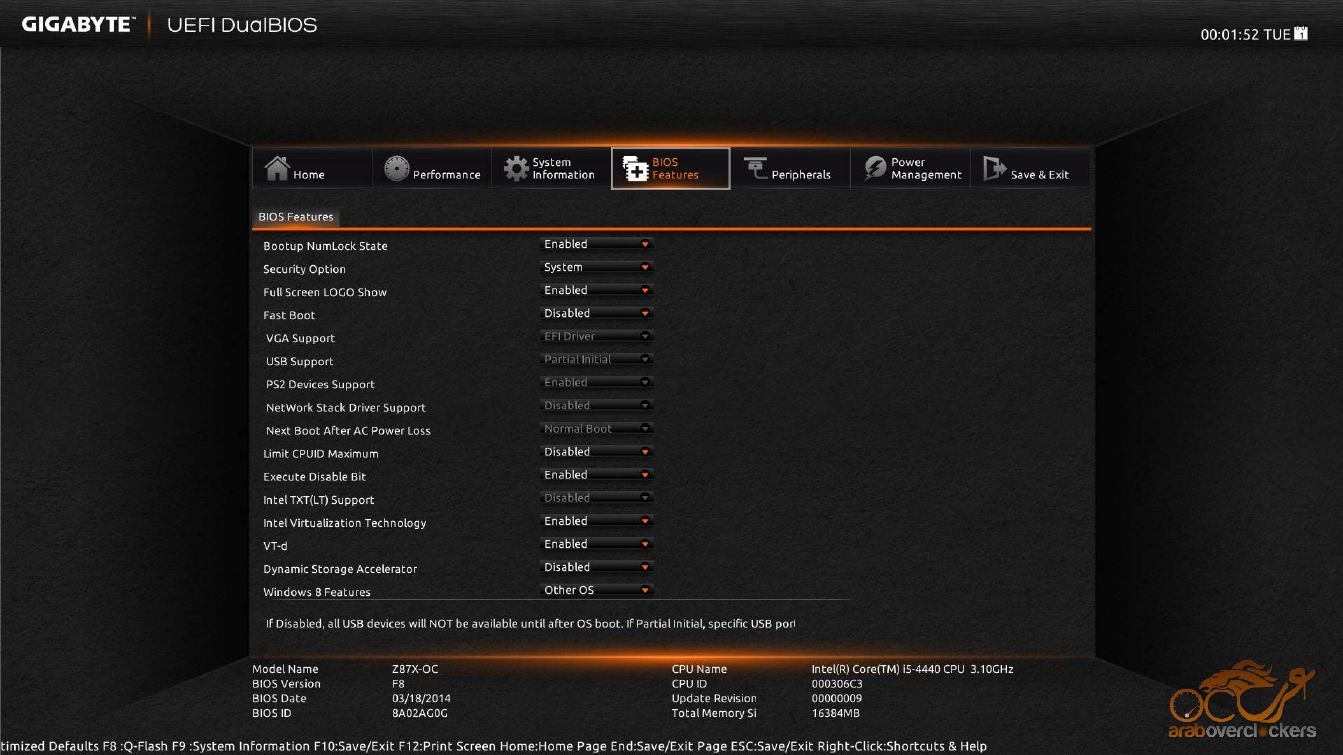The image size is (1343, 755).
Task: Click the Peripherals plug icon
Action: [x=755, y=169]
